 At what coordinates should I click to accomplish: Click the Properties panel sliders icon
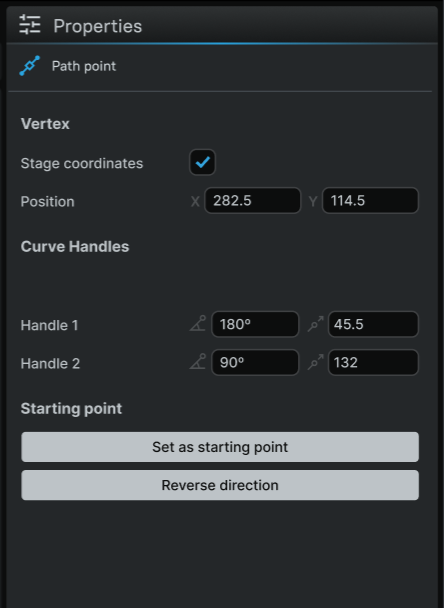point(30,25)
